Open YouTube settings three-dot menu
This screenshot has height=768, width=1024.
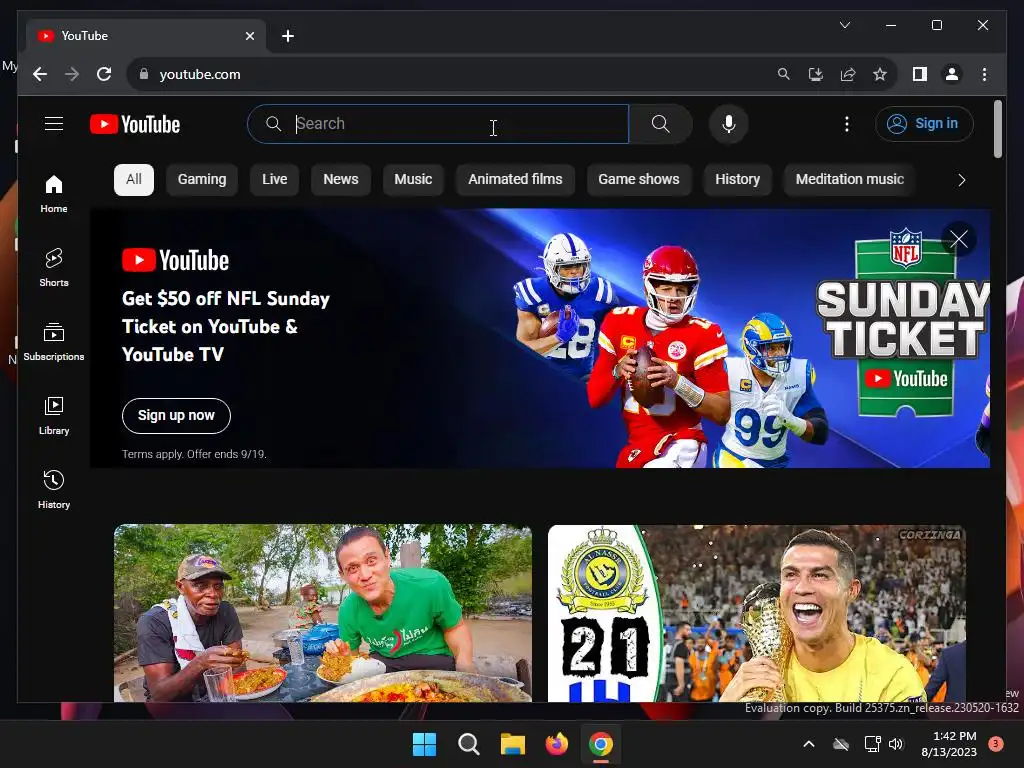(846, 124)
